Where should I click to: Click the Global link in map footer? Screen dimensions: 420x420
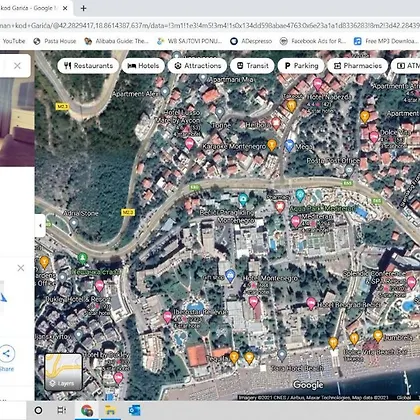(x=404, y=397)
